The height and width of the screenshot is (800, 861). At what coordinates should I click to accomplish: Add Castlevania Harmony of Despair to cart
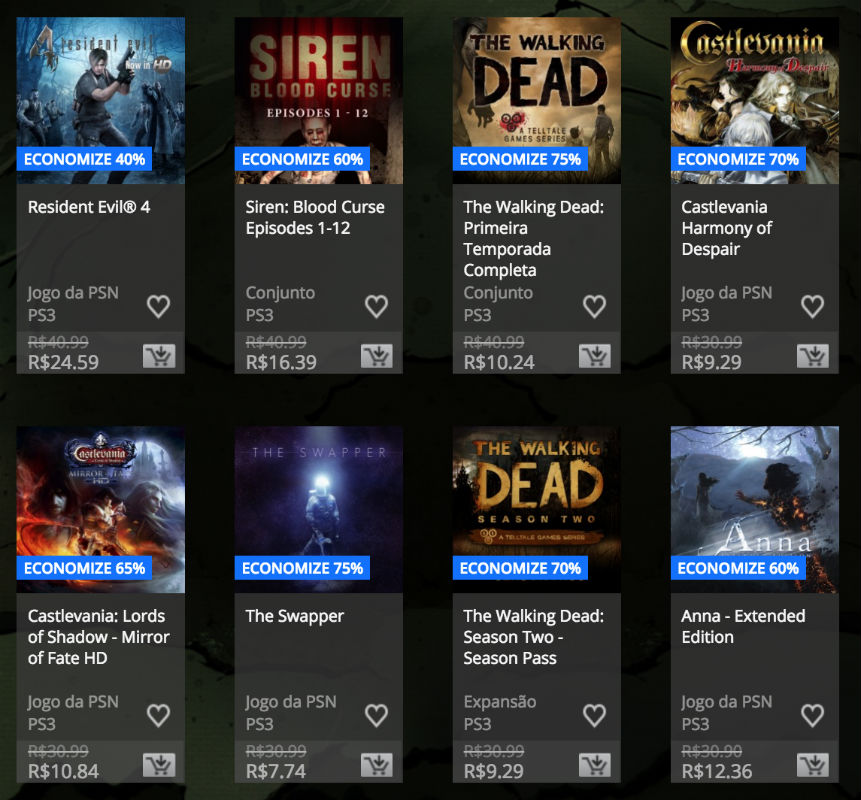point(813,356)
